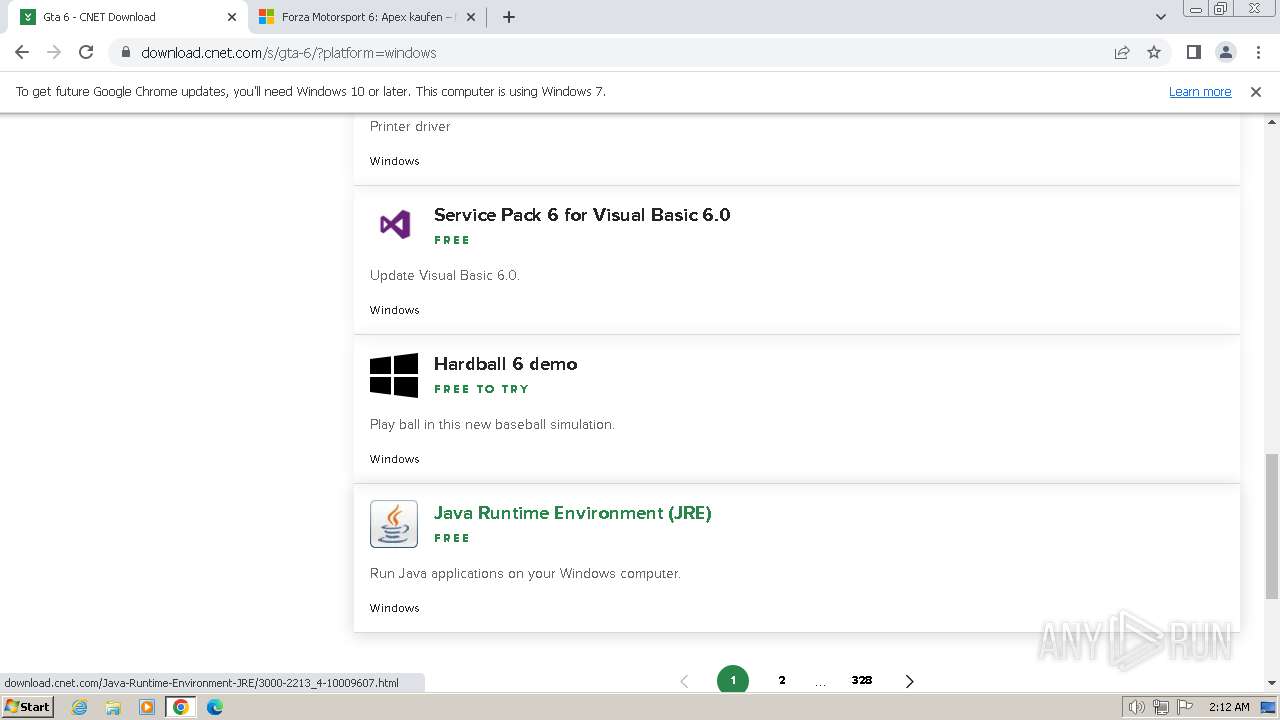Select the Gta 6 - CNET Download tab

click(128, 17)
